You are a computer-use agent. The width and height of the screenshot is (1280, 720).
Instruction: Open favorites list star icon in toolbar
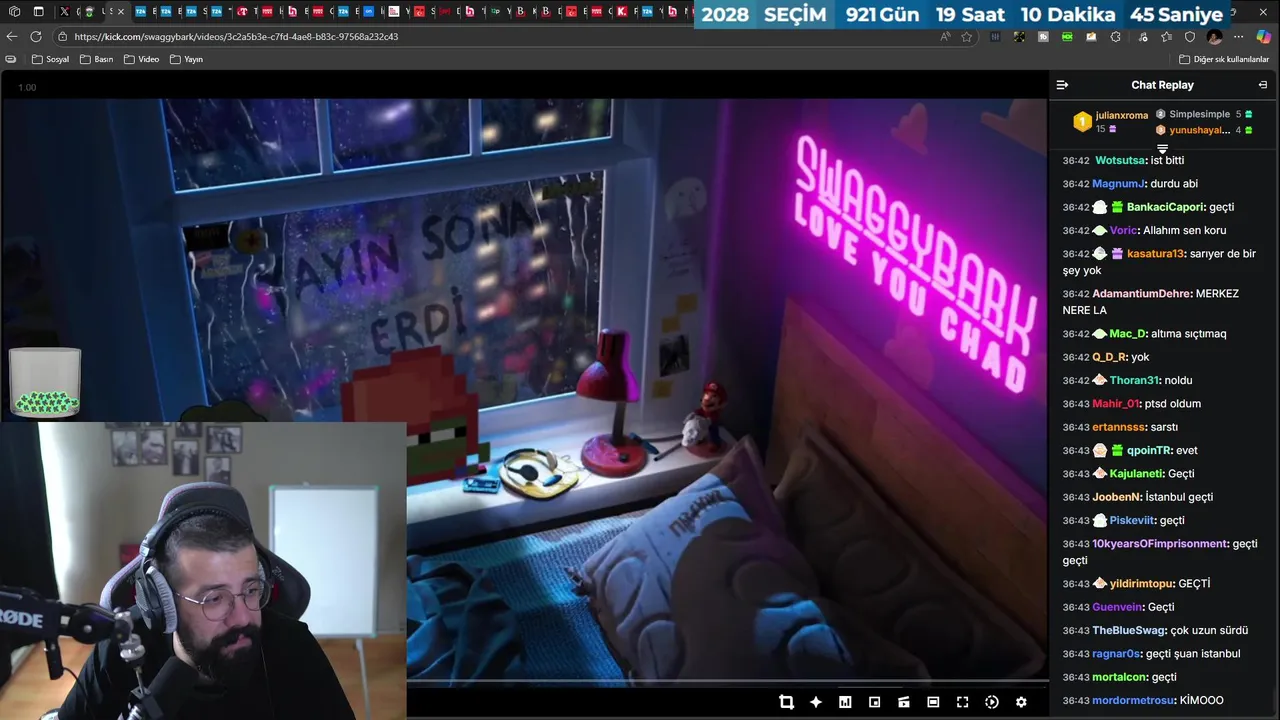point(1166,36)
